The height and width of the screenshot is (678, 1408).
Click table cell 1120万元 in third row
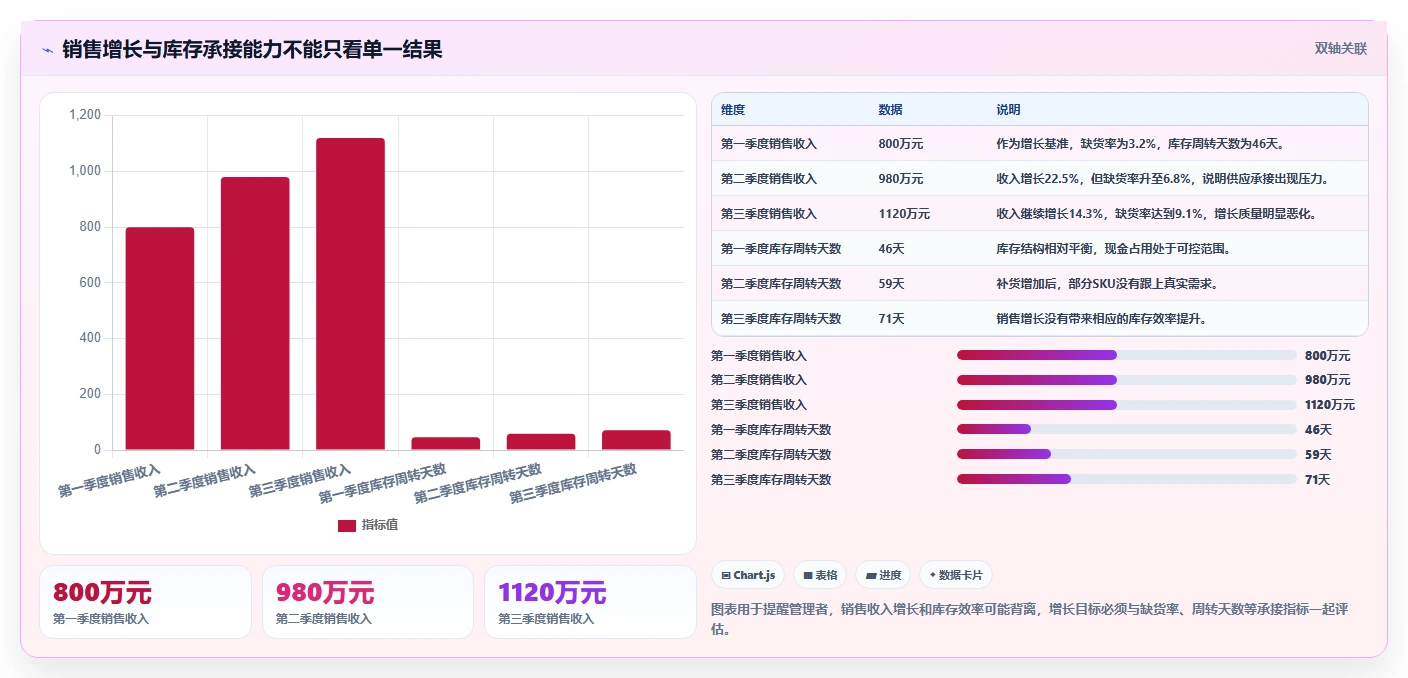[904, 214]
